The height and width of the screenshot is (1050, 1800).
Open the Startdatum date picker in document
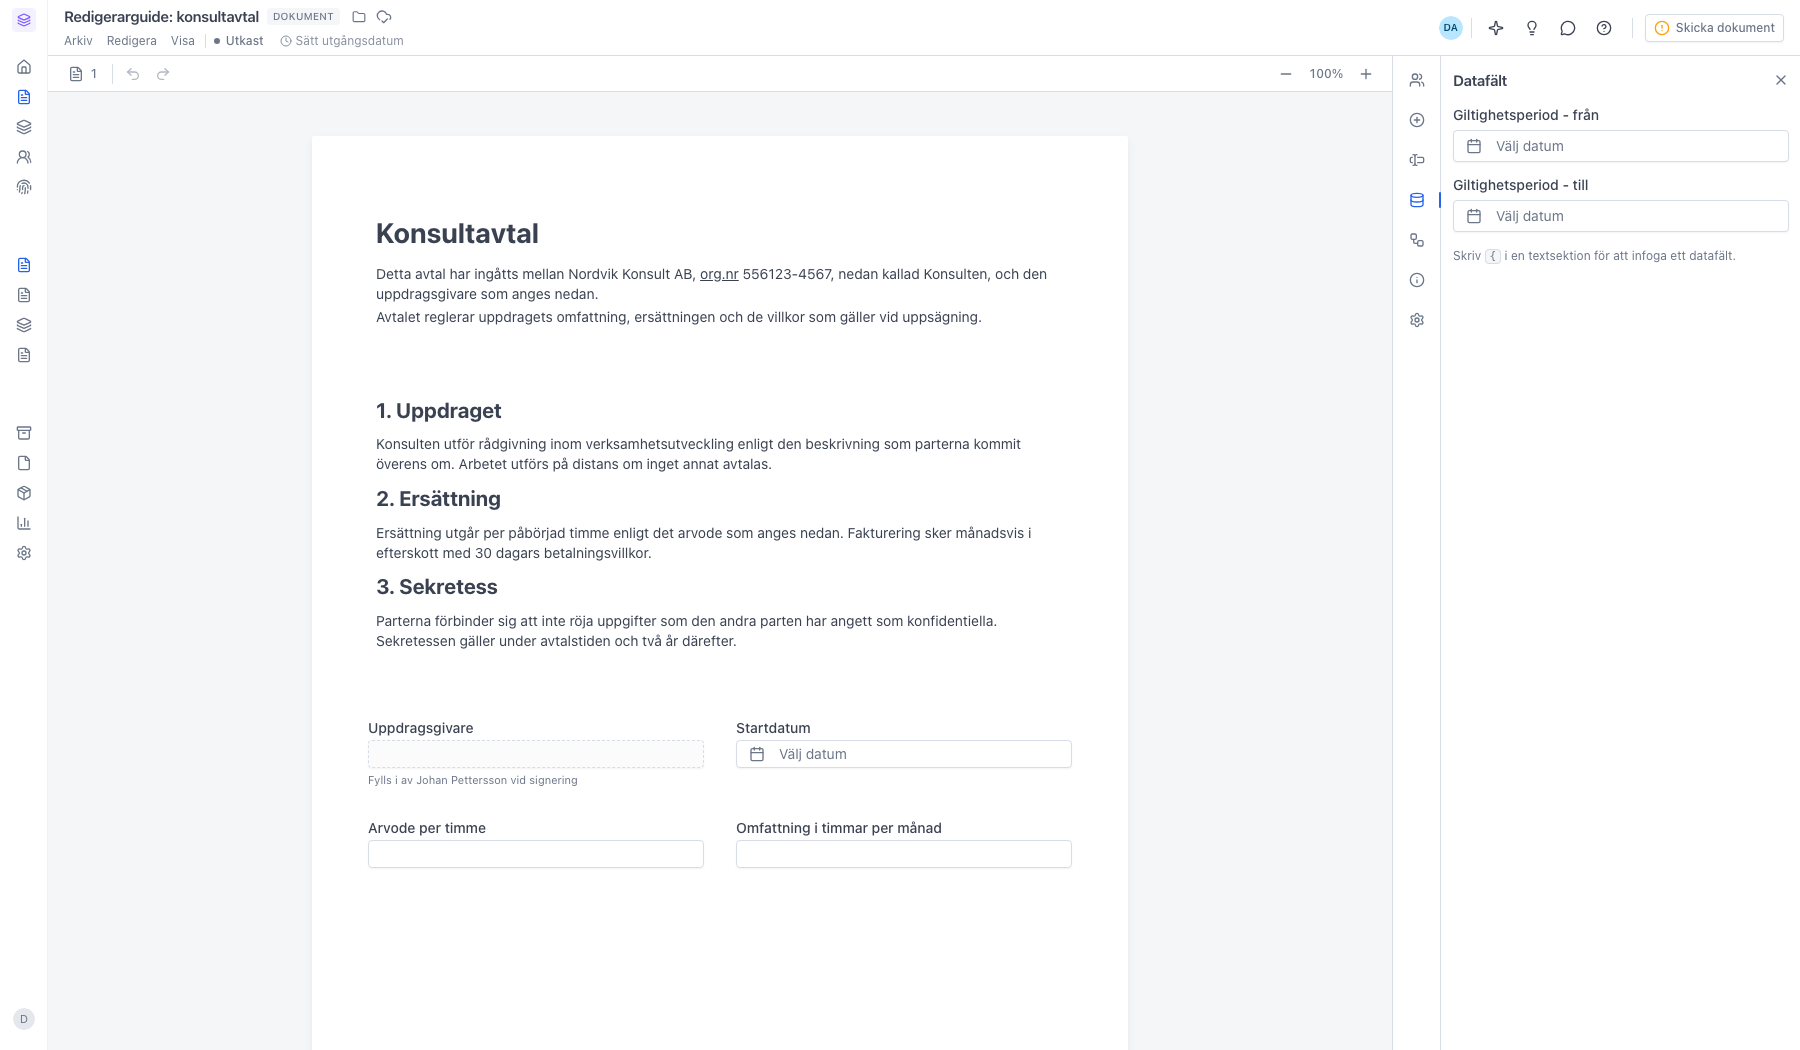(x=904, y=754)
